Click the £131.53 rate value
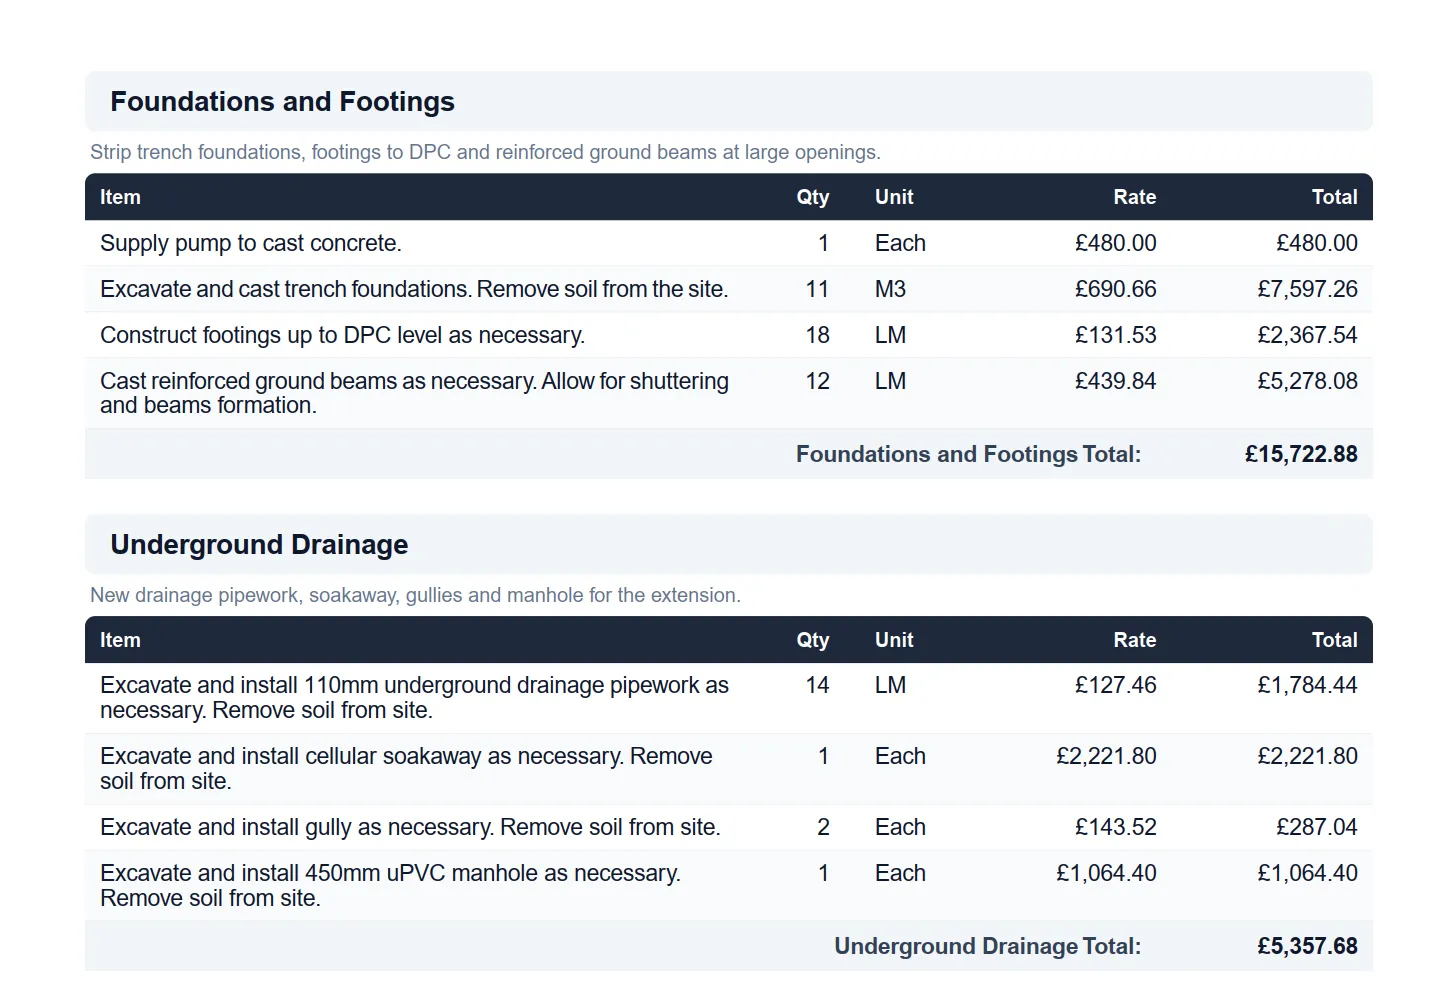Screen dimensions: 1452x1002 pyautogui.click(x=1115, y=335)
